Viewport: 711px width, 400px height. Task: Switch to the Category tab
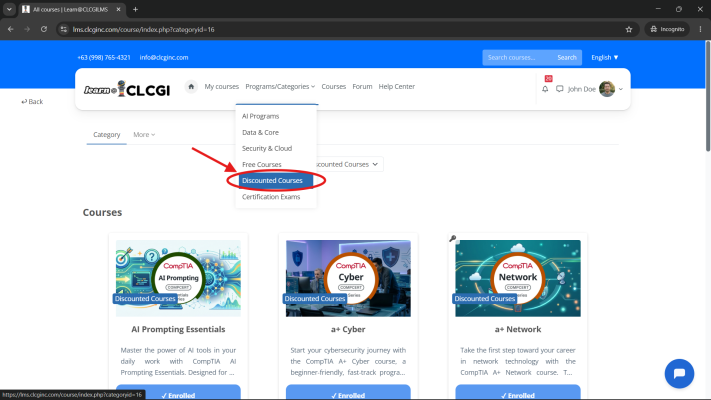click(x=107, y=135)
